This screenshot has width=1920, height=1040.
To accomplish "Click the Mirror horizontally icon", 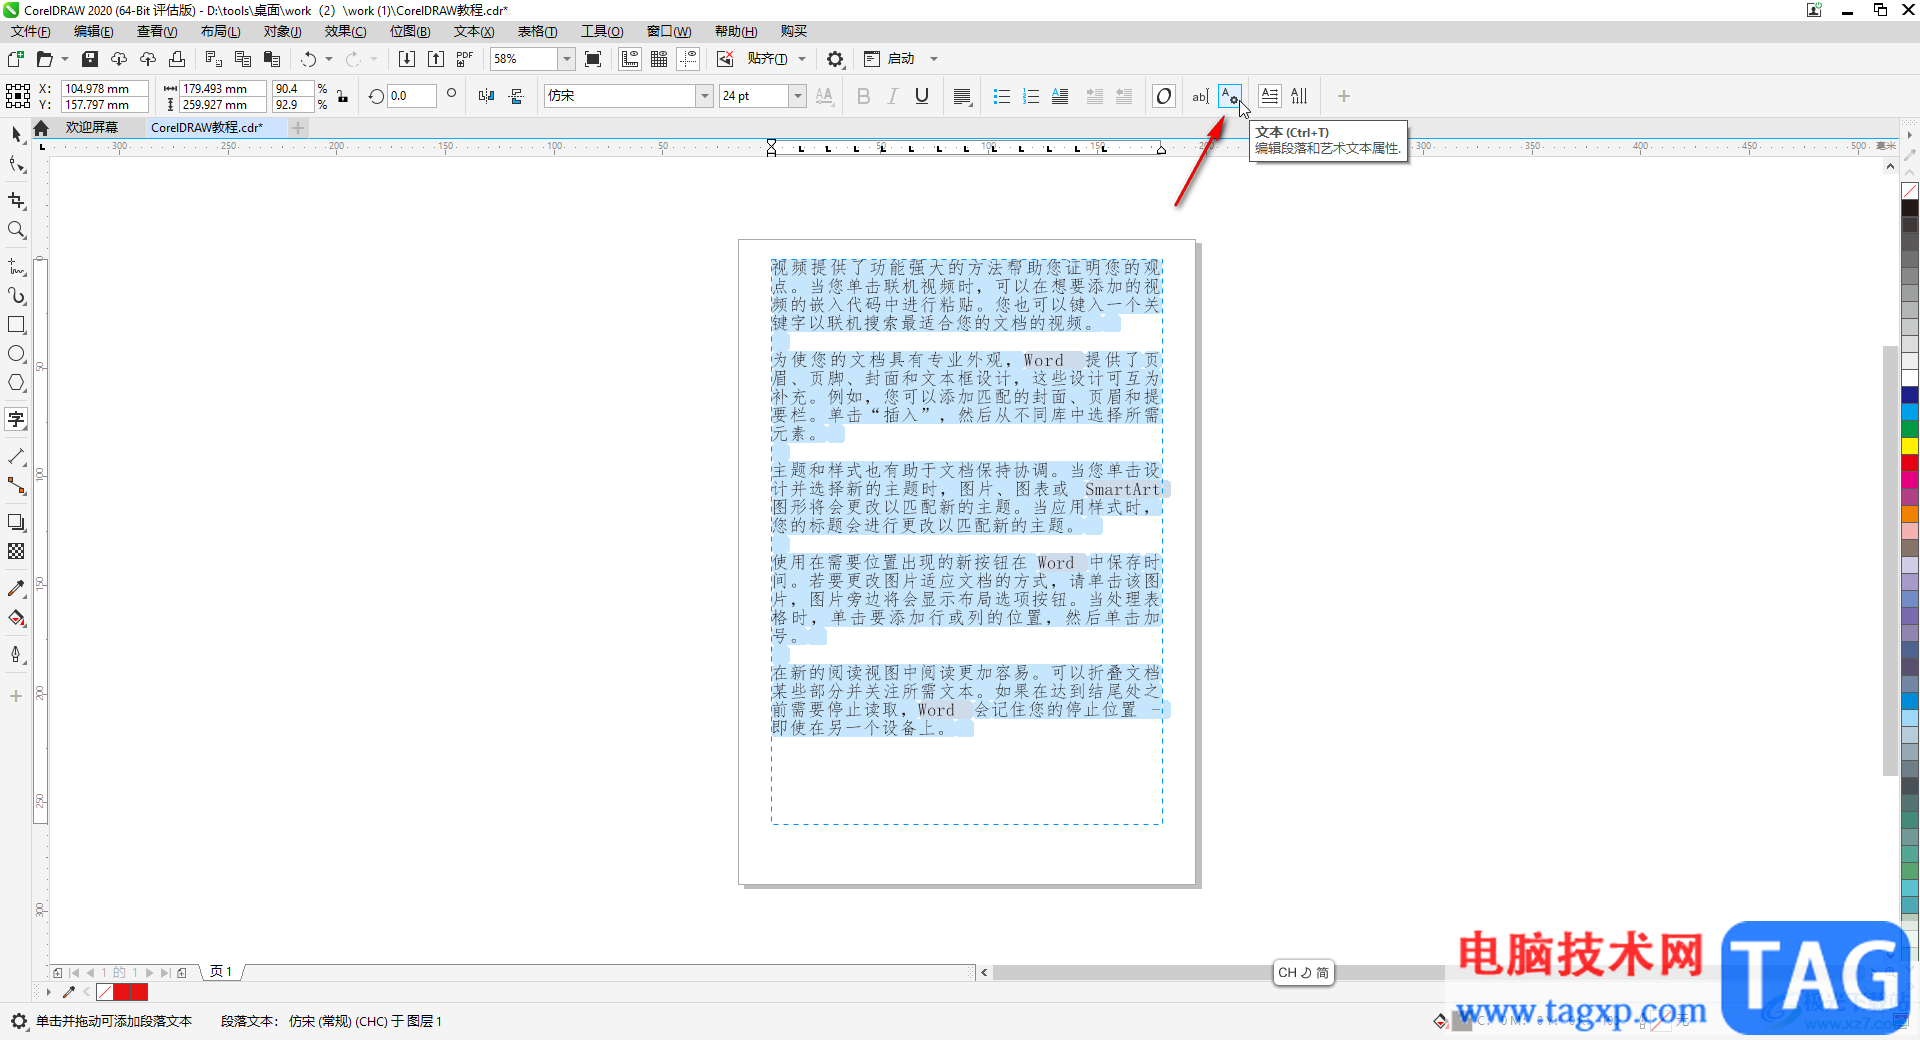I will click(x=487, y=96).
